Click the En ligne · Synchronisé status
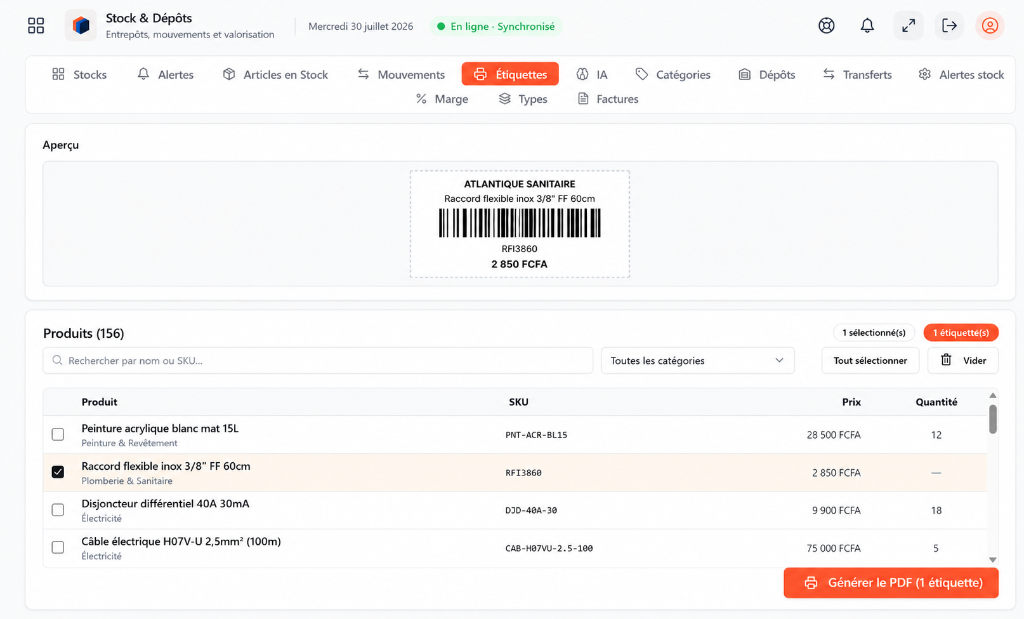 coord(496,26)
